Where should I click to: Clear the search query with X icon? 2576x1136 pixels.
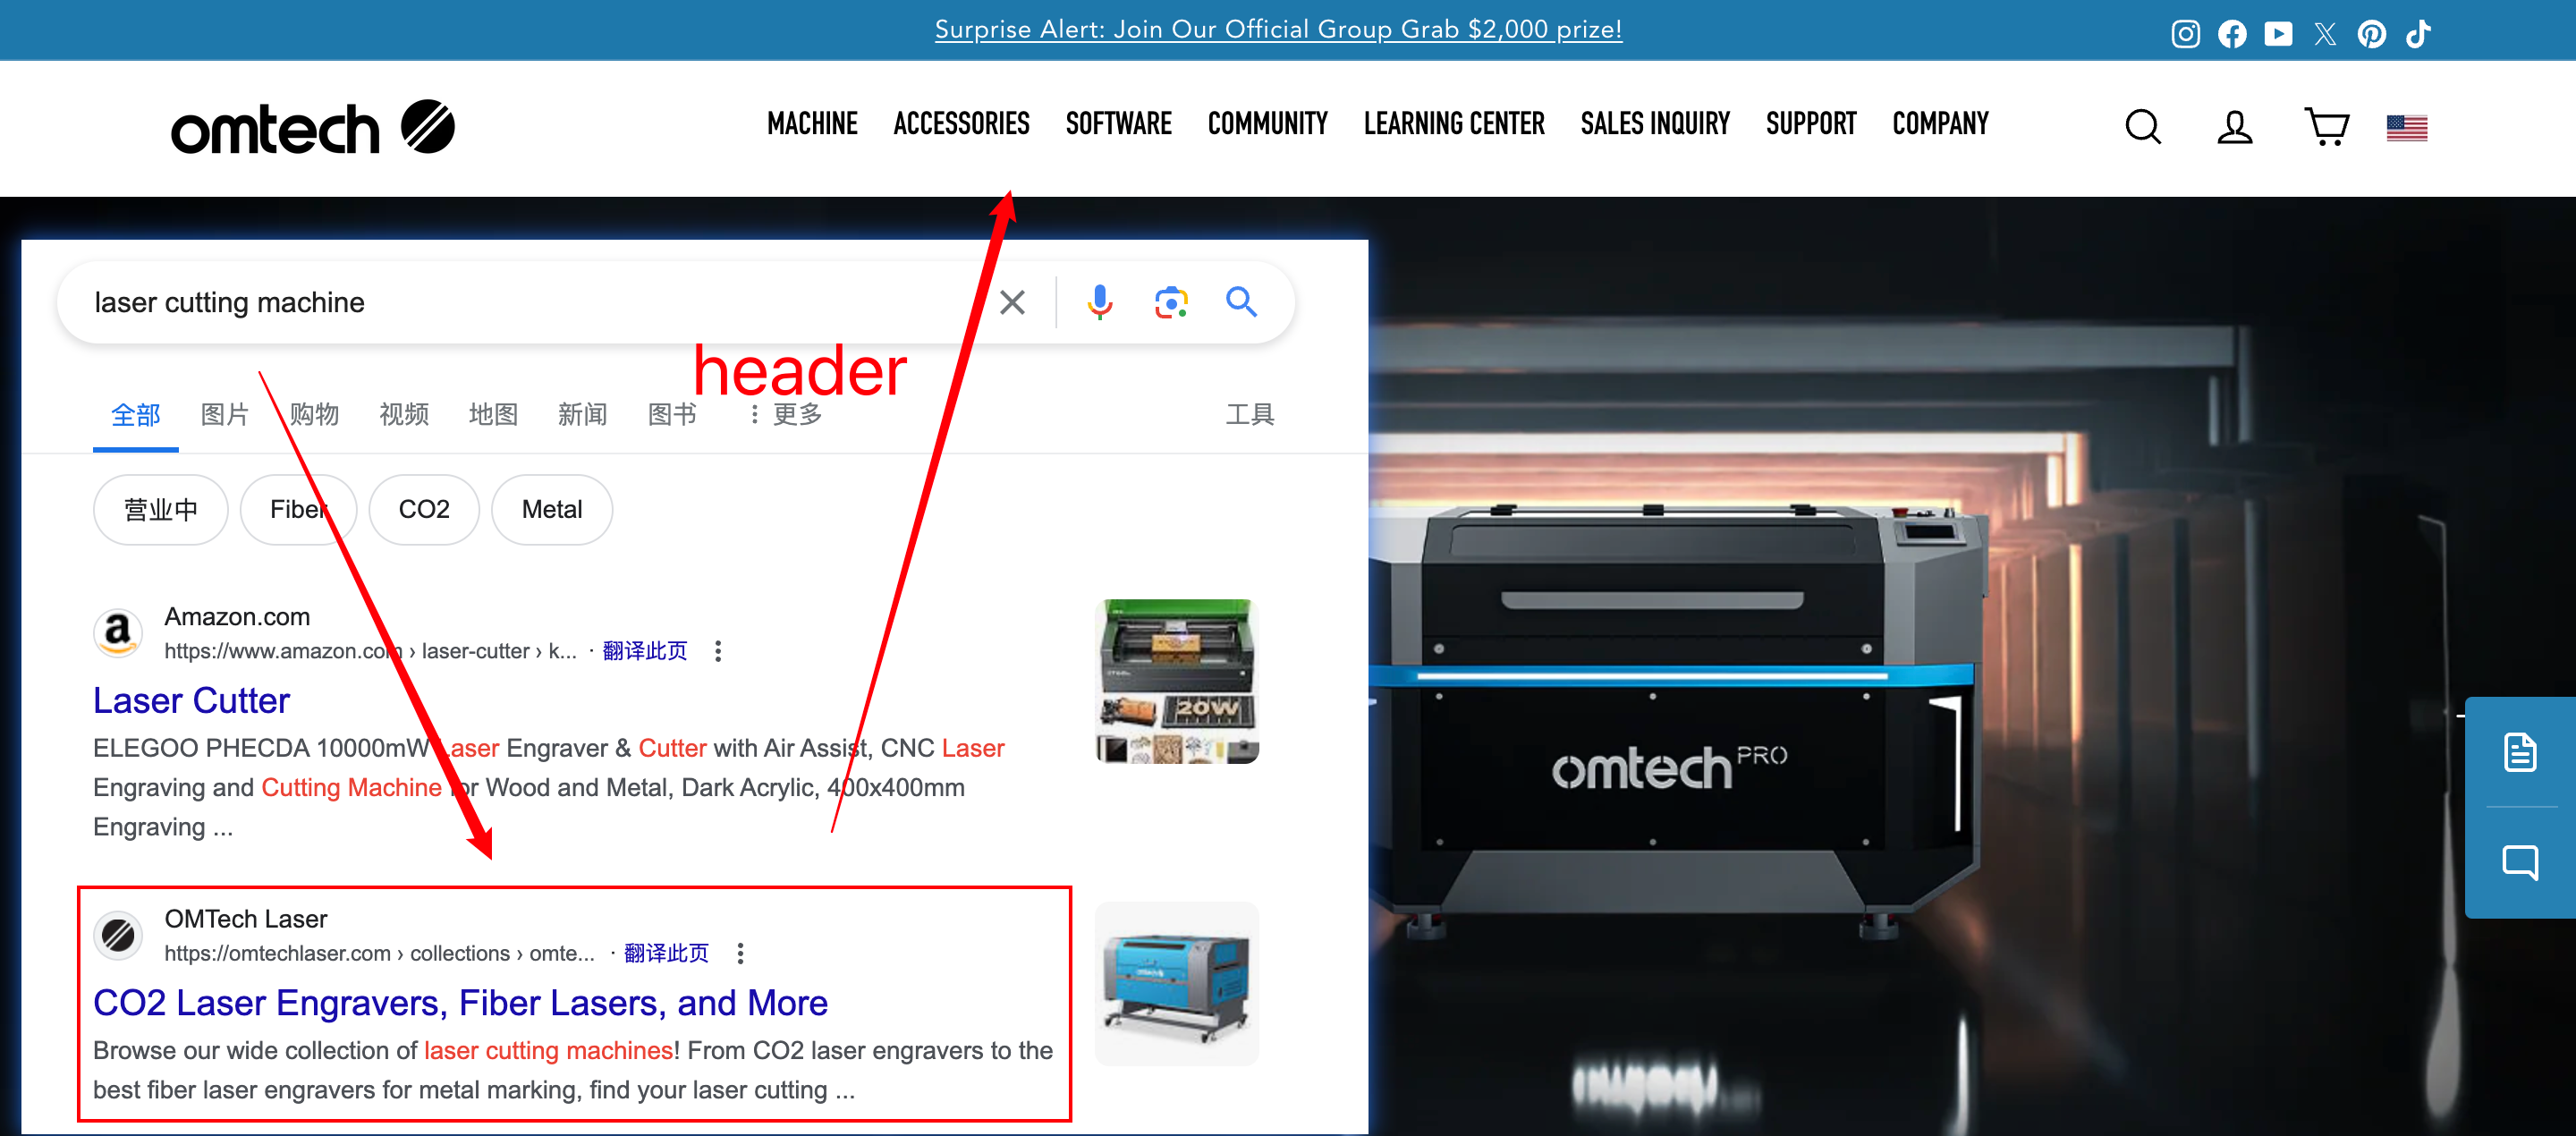pos(1012,302)
